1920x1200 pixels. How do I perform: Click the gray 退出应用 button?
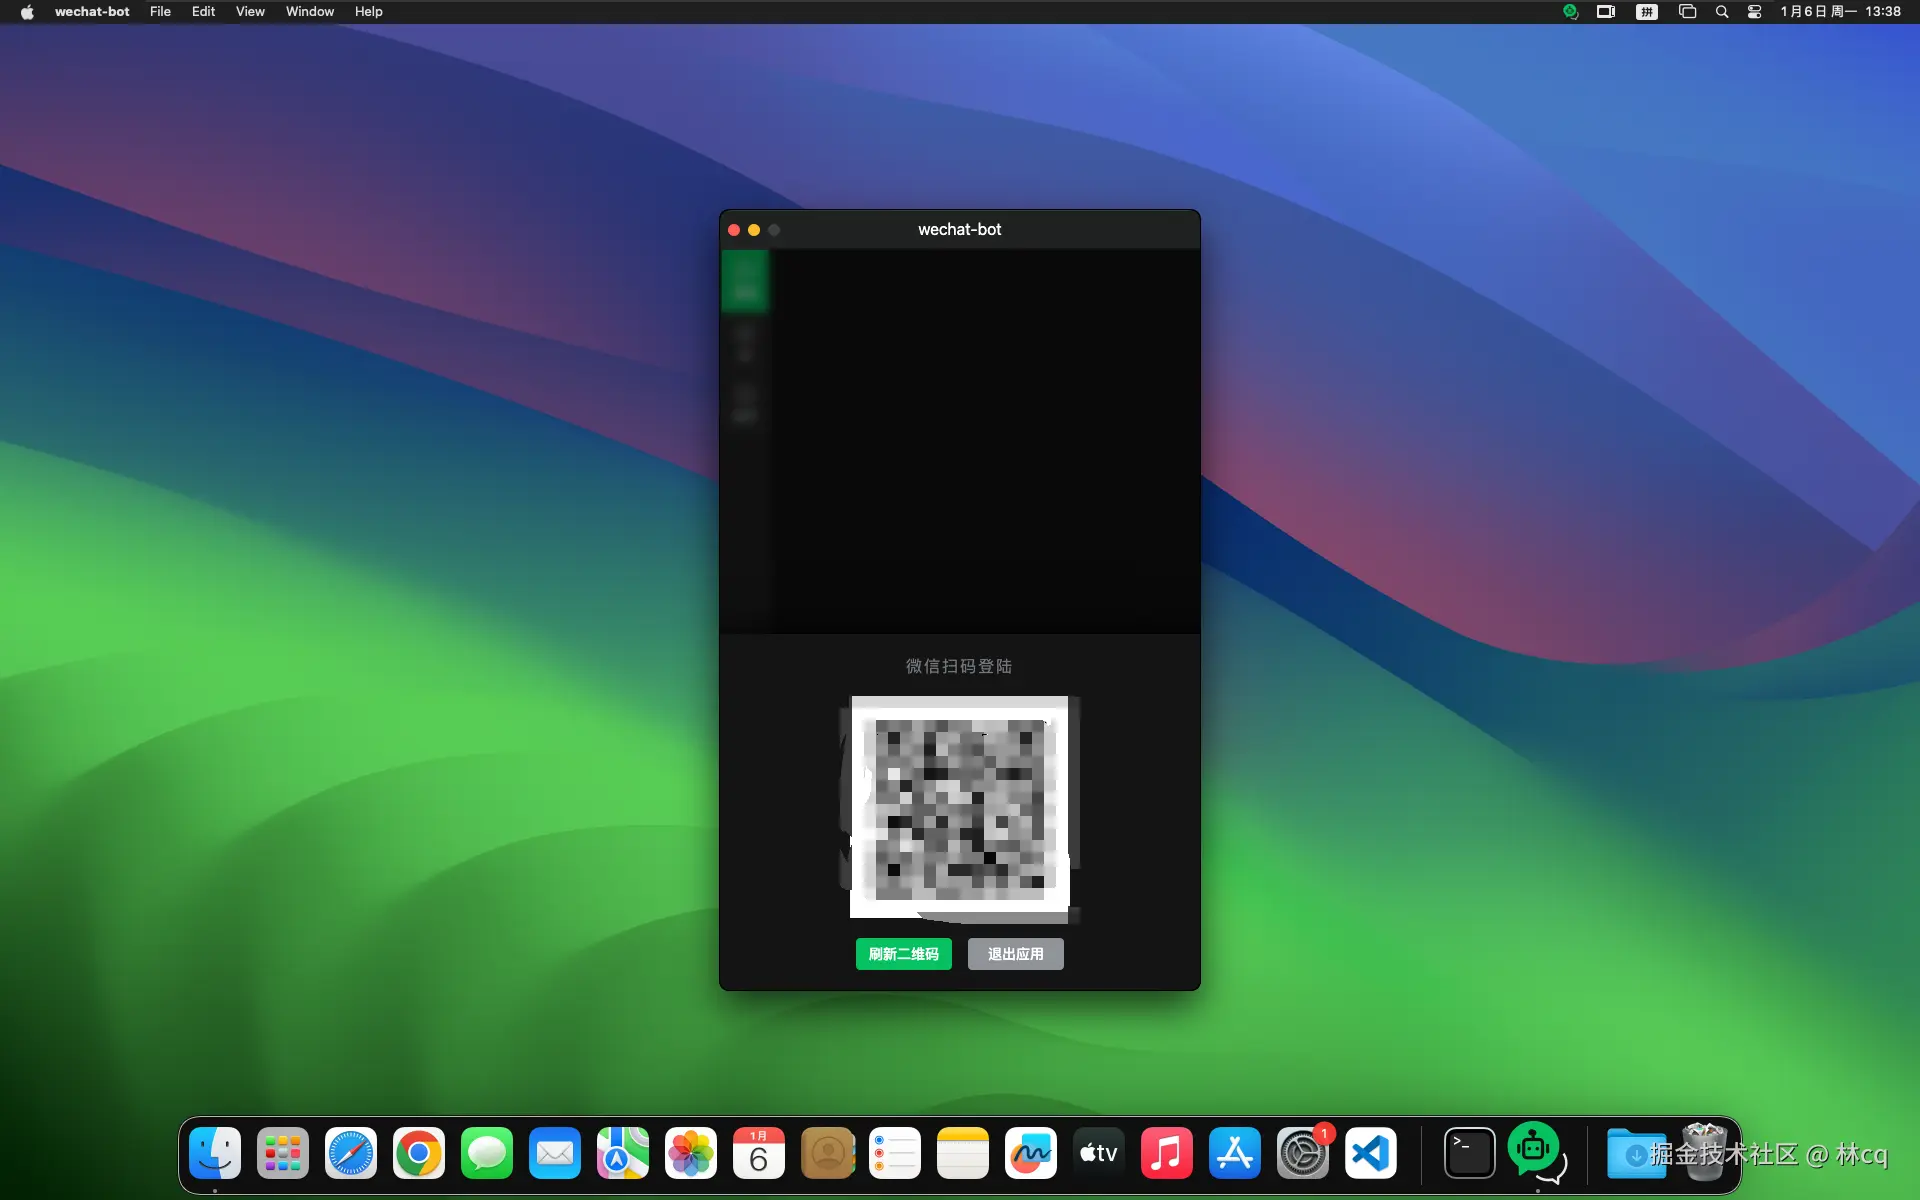click(x=1015, y=954)
